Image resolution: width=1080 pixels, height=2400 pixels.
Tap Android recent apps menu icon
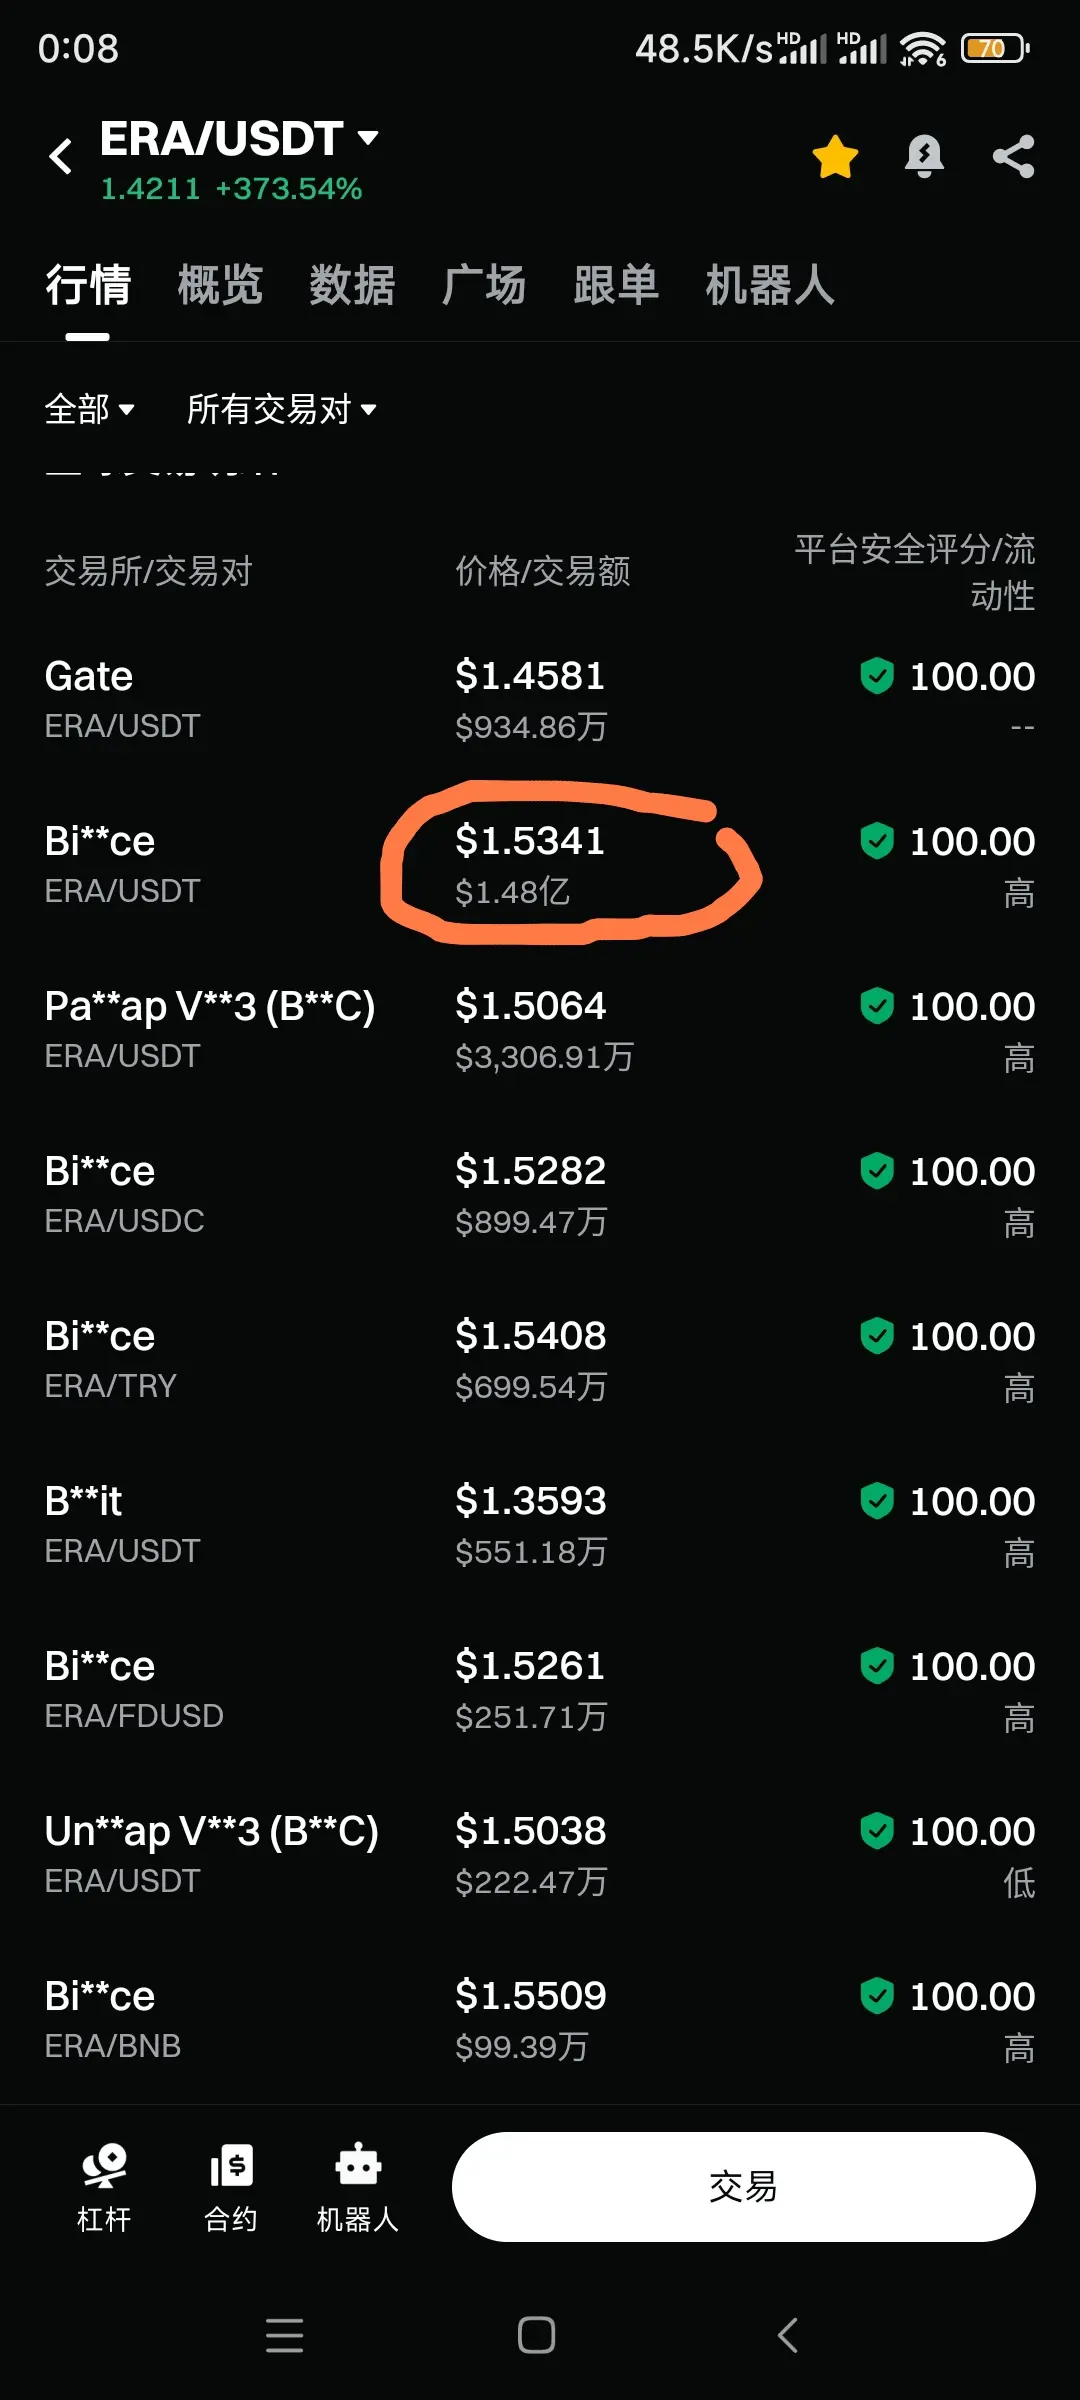click(x=285, y=2335)
